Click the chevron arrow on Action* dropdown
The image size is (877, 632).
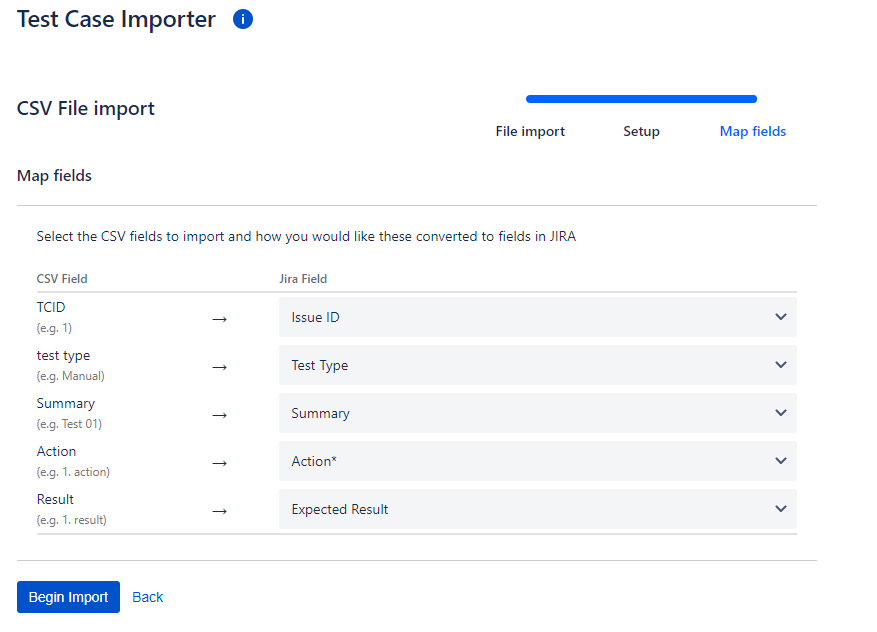pos(781,461)
